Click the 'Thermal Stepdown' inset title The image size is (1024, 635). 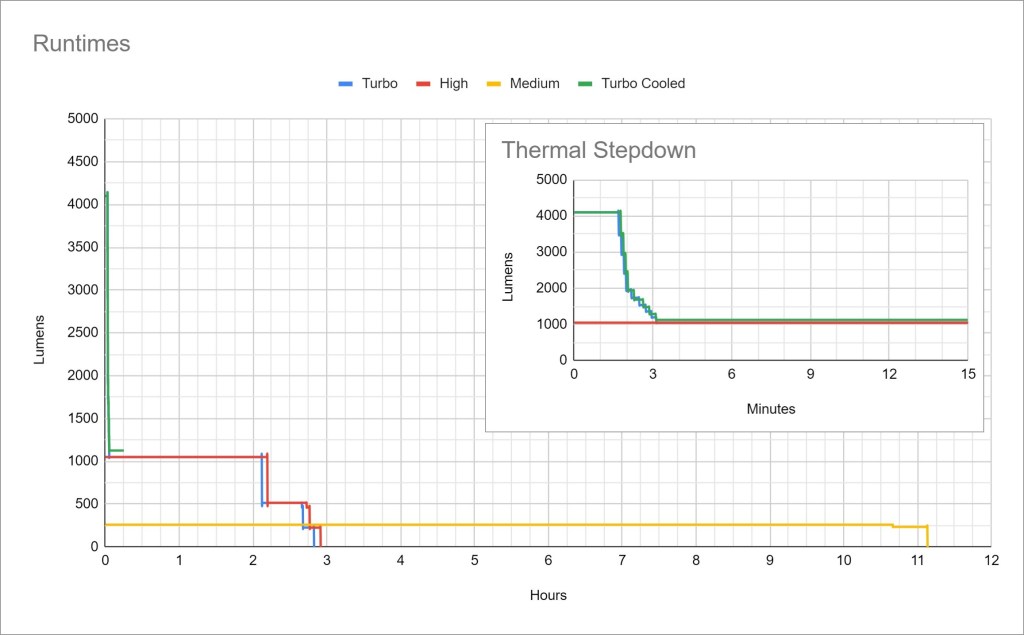[598, 151]
